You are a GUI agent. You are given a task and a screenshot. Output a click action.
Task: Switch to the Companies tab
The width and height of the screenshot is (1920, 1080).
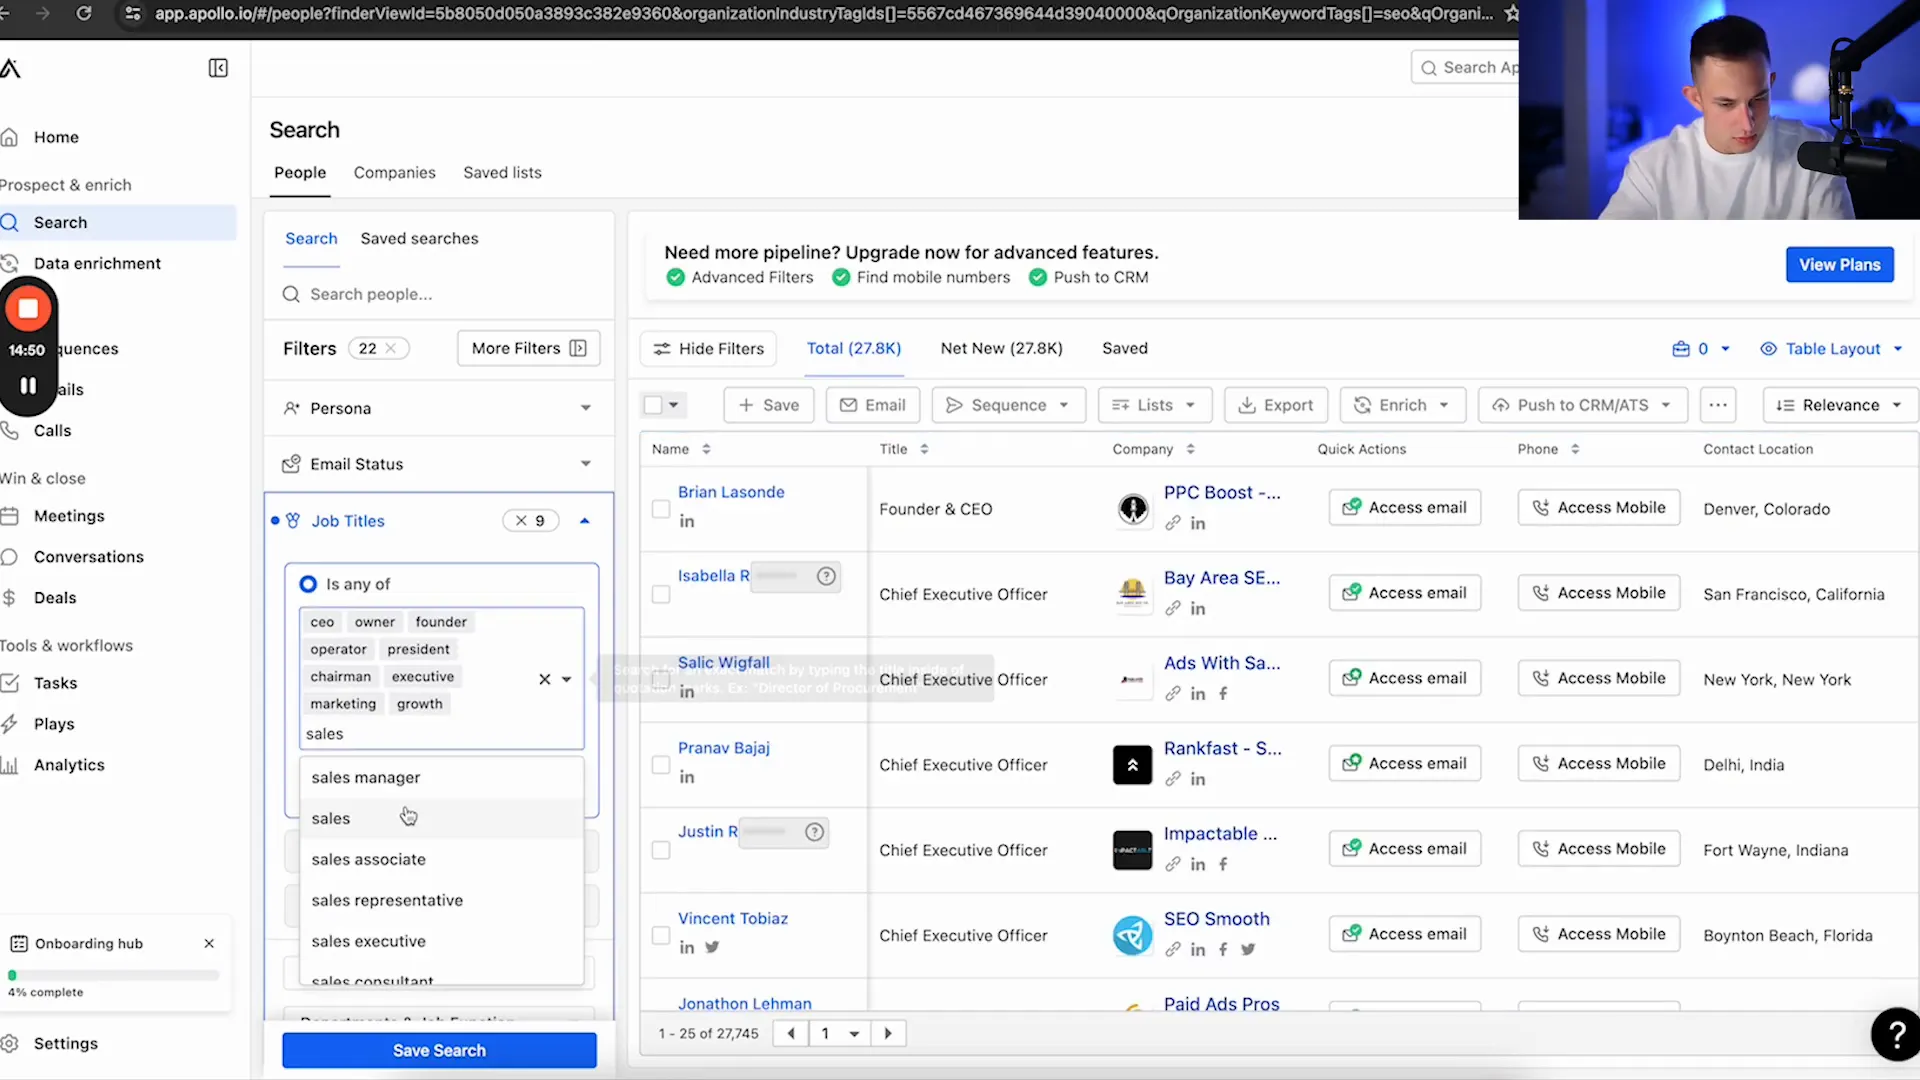(x=394, y=173)
